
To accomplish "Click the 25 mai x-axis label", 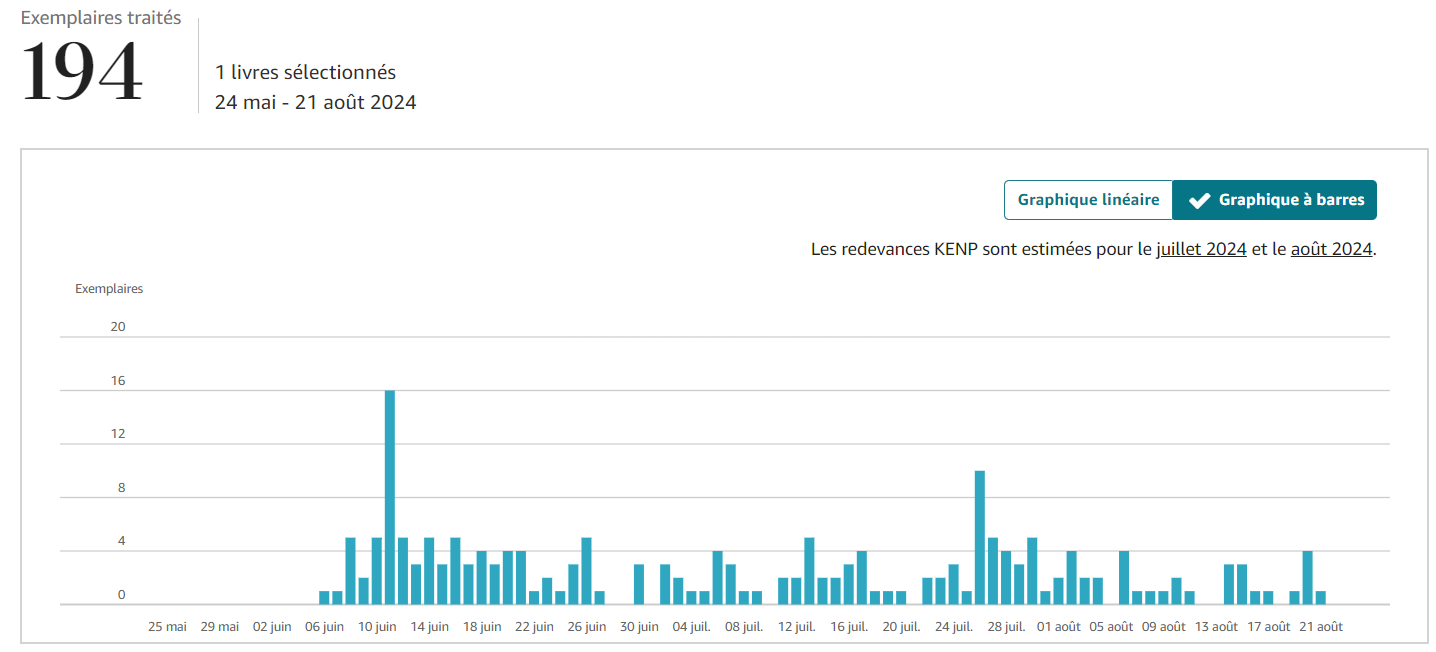I will coord(167,627).
